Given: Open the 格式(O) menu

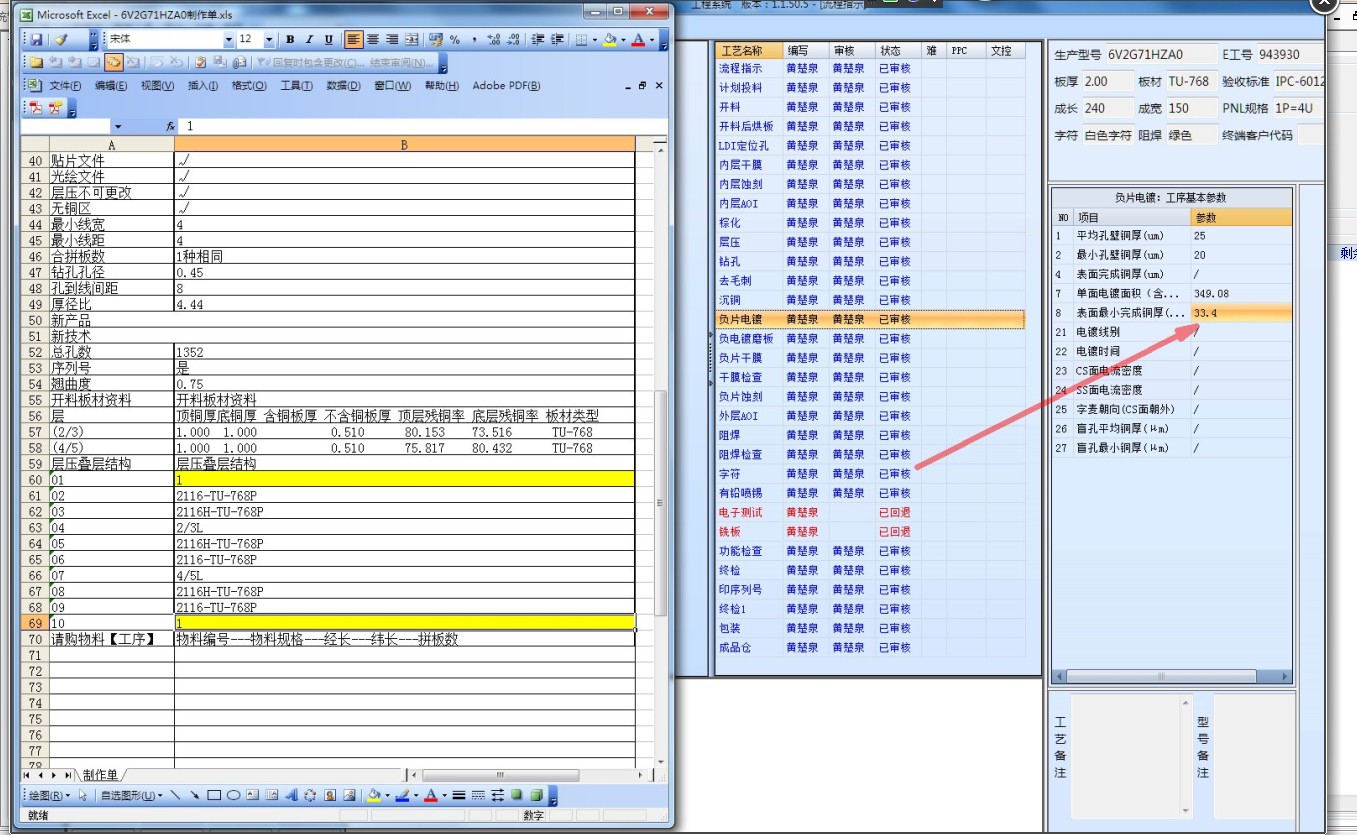Looking at the screenshot, I should click(x=249, y=86).
